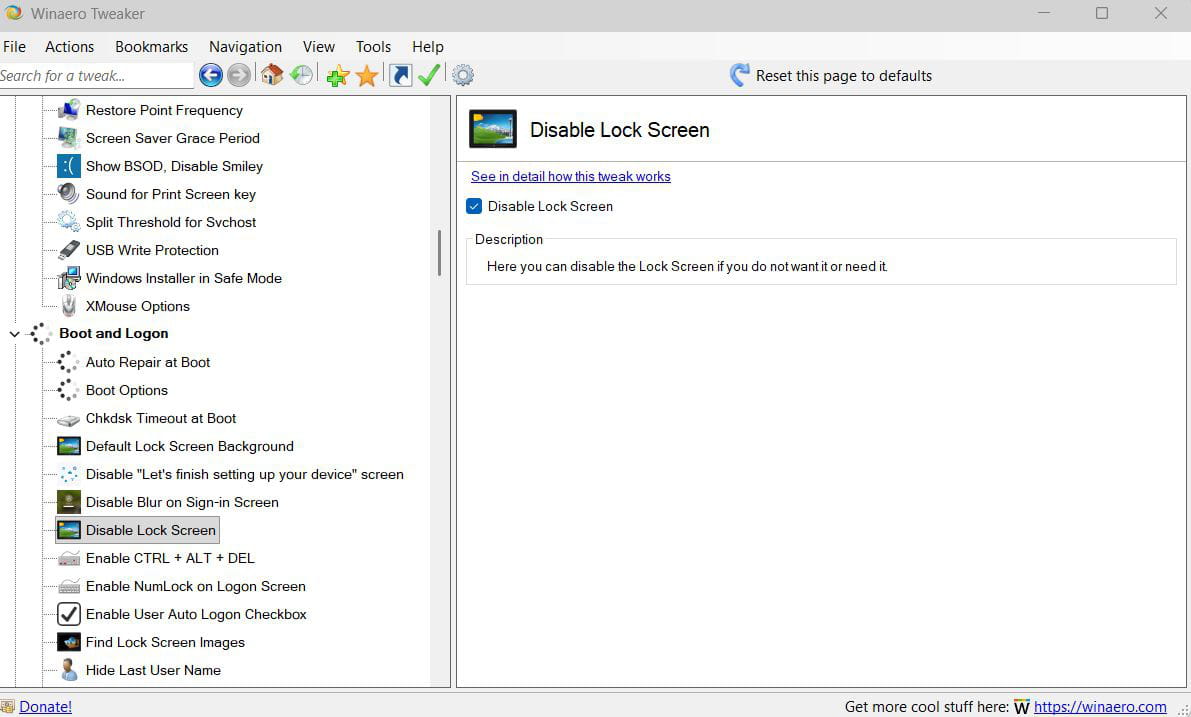Select 'Enable User Auto Logon Checkbox' item

(x=196, y=614)
